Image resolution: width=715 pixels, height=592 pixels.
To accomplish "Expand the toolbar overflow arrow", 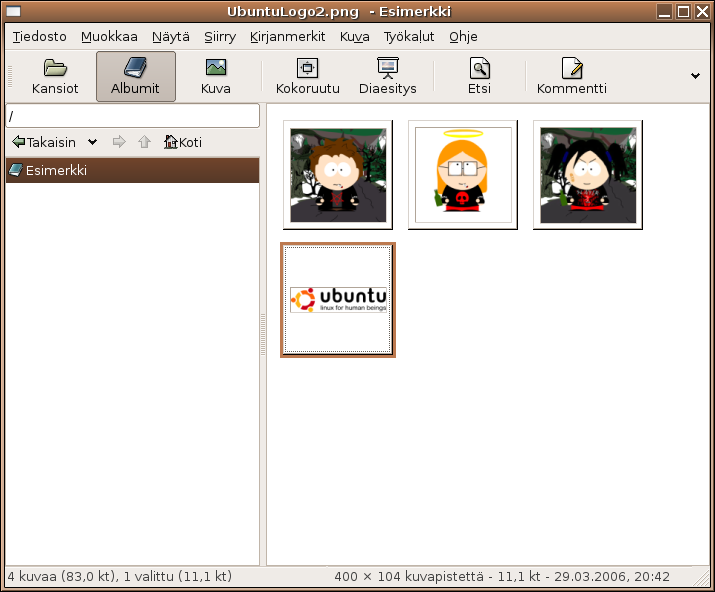I will tap(695, 76).
